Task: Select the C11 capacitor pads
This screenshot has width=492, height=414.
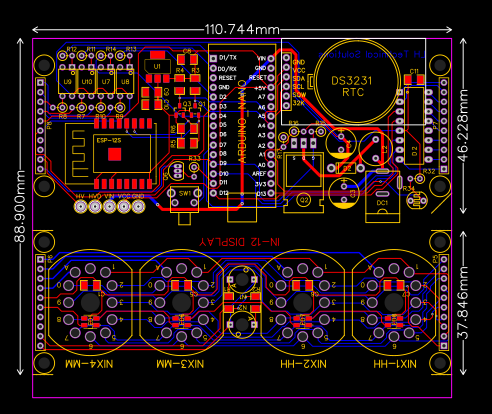Action: 414,80
